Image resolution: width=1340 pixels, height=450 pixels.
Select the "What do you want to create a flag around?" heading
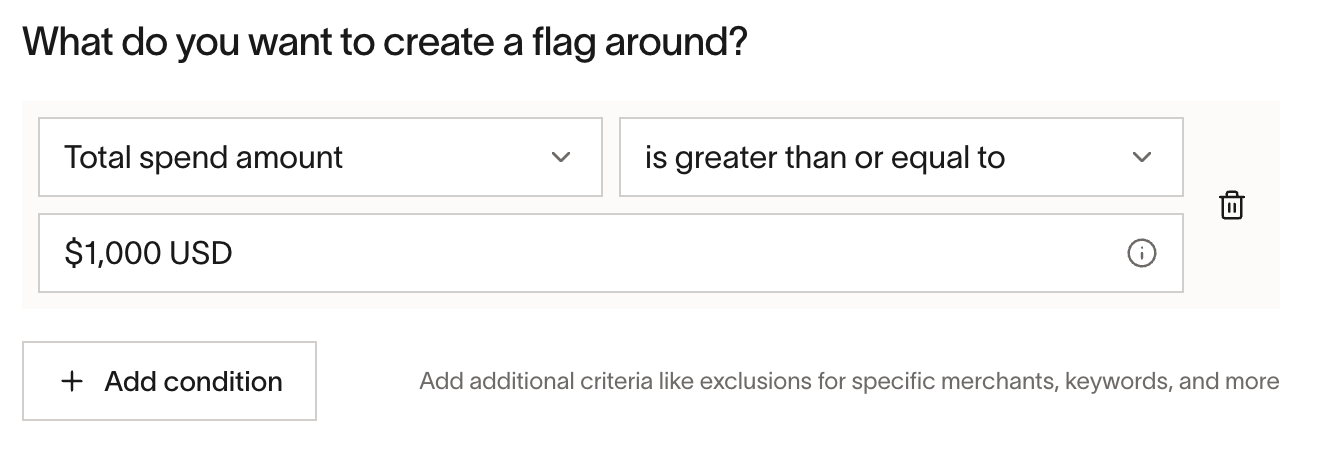pyautogui.click(x=385, y=44)
